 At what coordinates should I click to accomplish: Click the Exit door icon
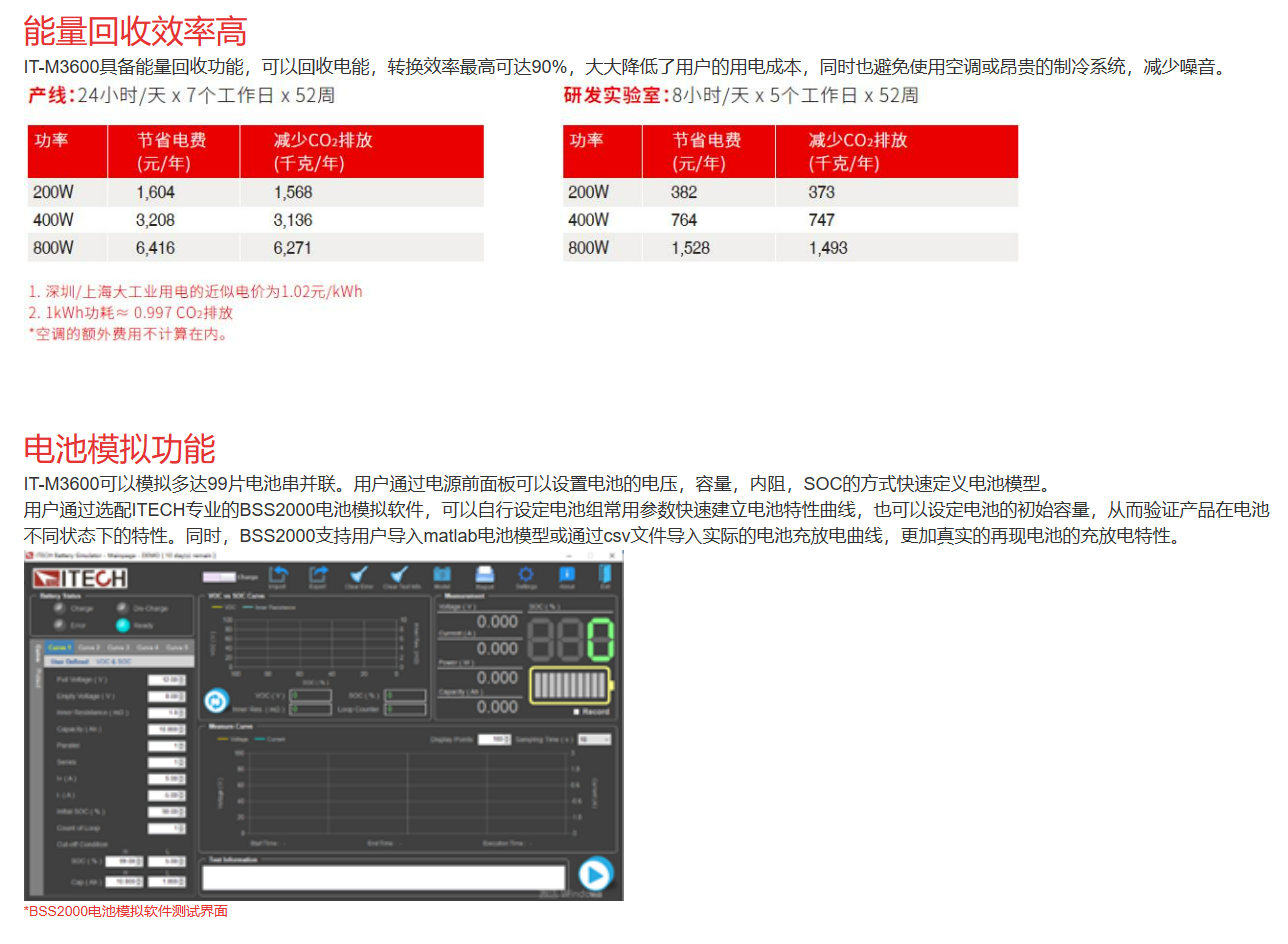pyautogui.click(x=605, y=574)
